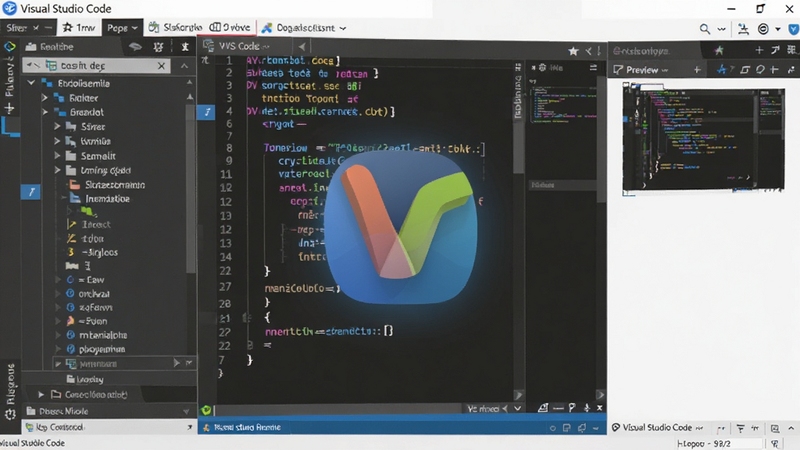Clear the basin deç search field
This screenshot has width=800, height=450.
pyautogui.click(x=161, y=65)
